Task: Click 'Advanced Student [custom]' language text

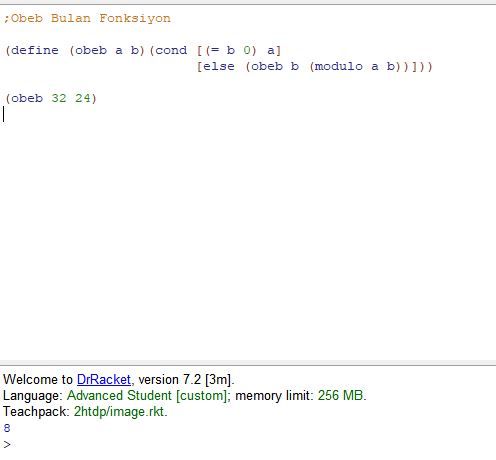Action: pos(148,396)
